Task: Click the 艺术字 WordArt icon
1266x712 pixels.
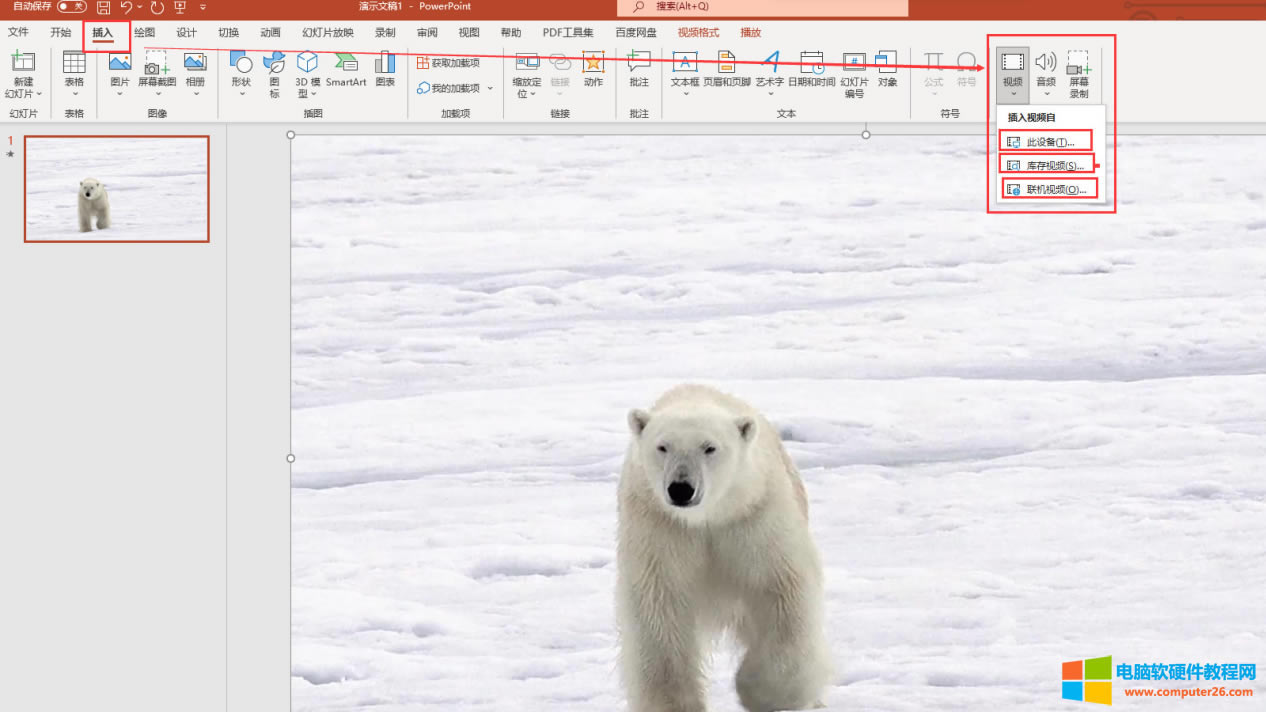Action: (769, 63)
